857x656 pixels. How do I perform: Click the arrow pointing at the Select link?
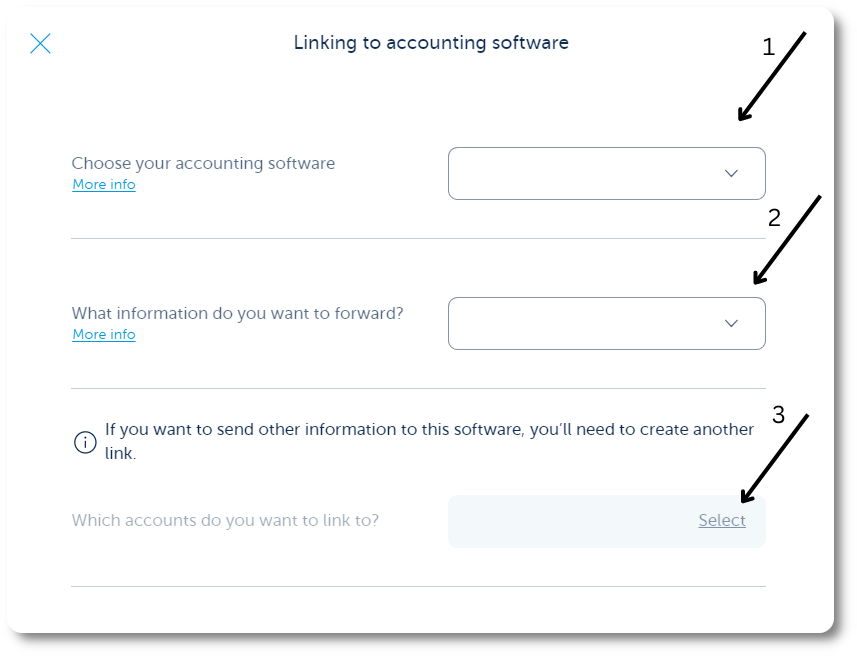coord(774,458)
